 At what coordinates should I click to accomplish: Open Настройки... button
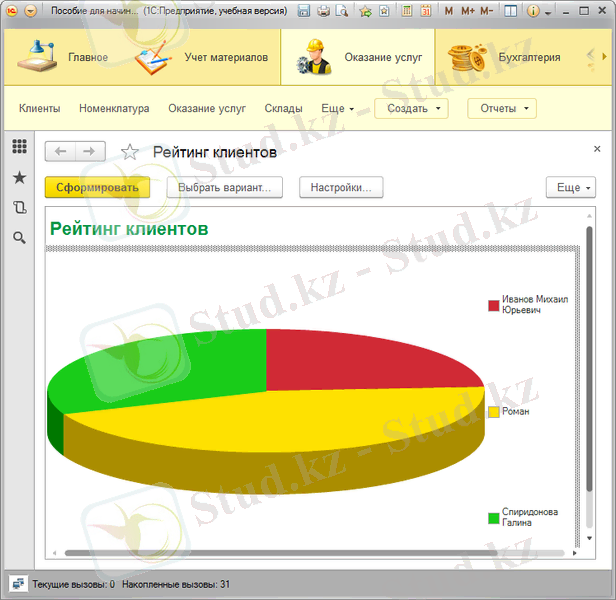click(341, 187)
